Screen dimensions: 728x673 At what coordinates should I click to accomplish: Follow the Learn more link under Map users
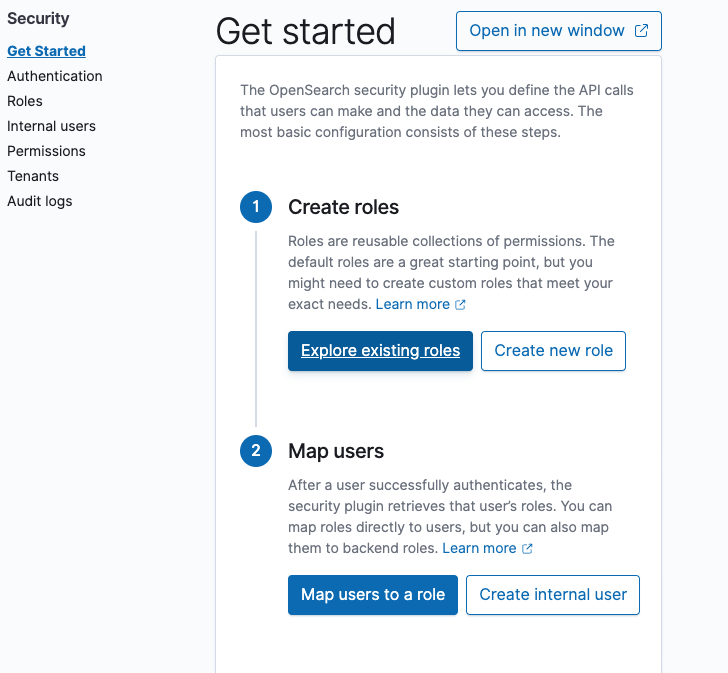(x=479, y=548)
